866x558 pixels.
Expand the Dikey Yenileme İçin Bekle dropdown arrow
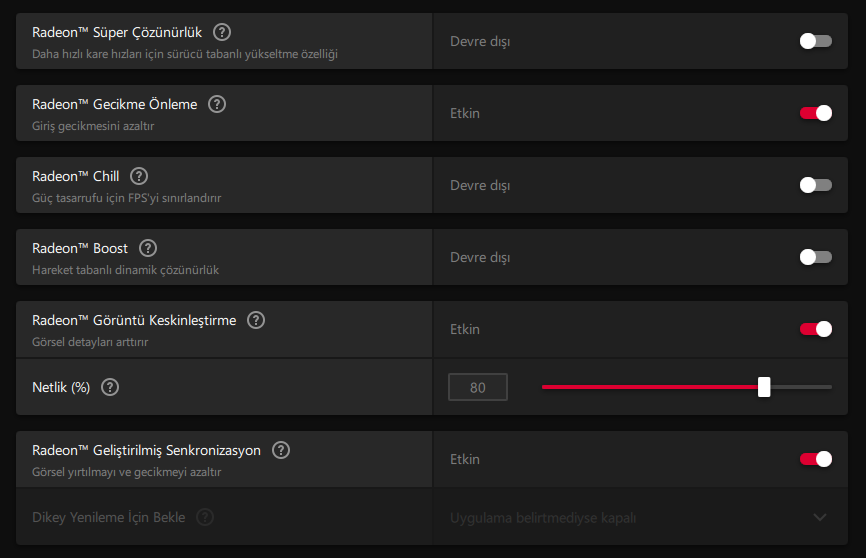point(820,517)
